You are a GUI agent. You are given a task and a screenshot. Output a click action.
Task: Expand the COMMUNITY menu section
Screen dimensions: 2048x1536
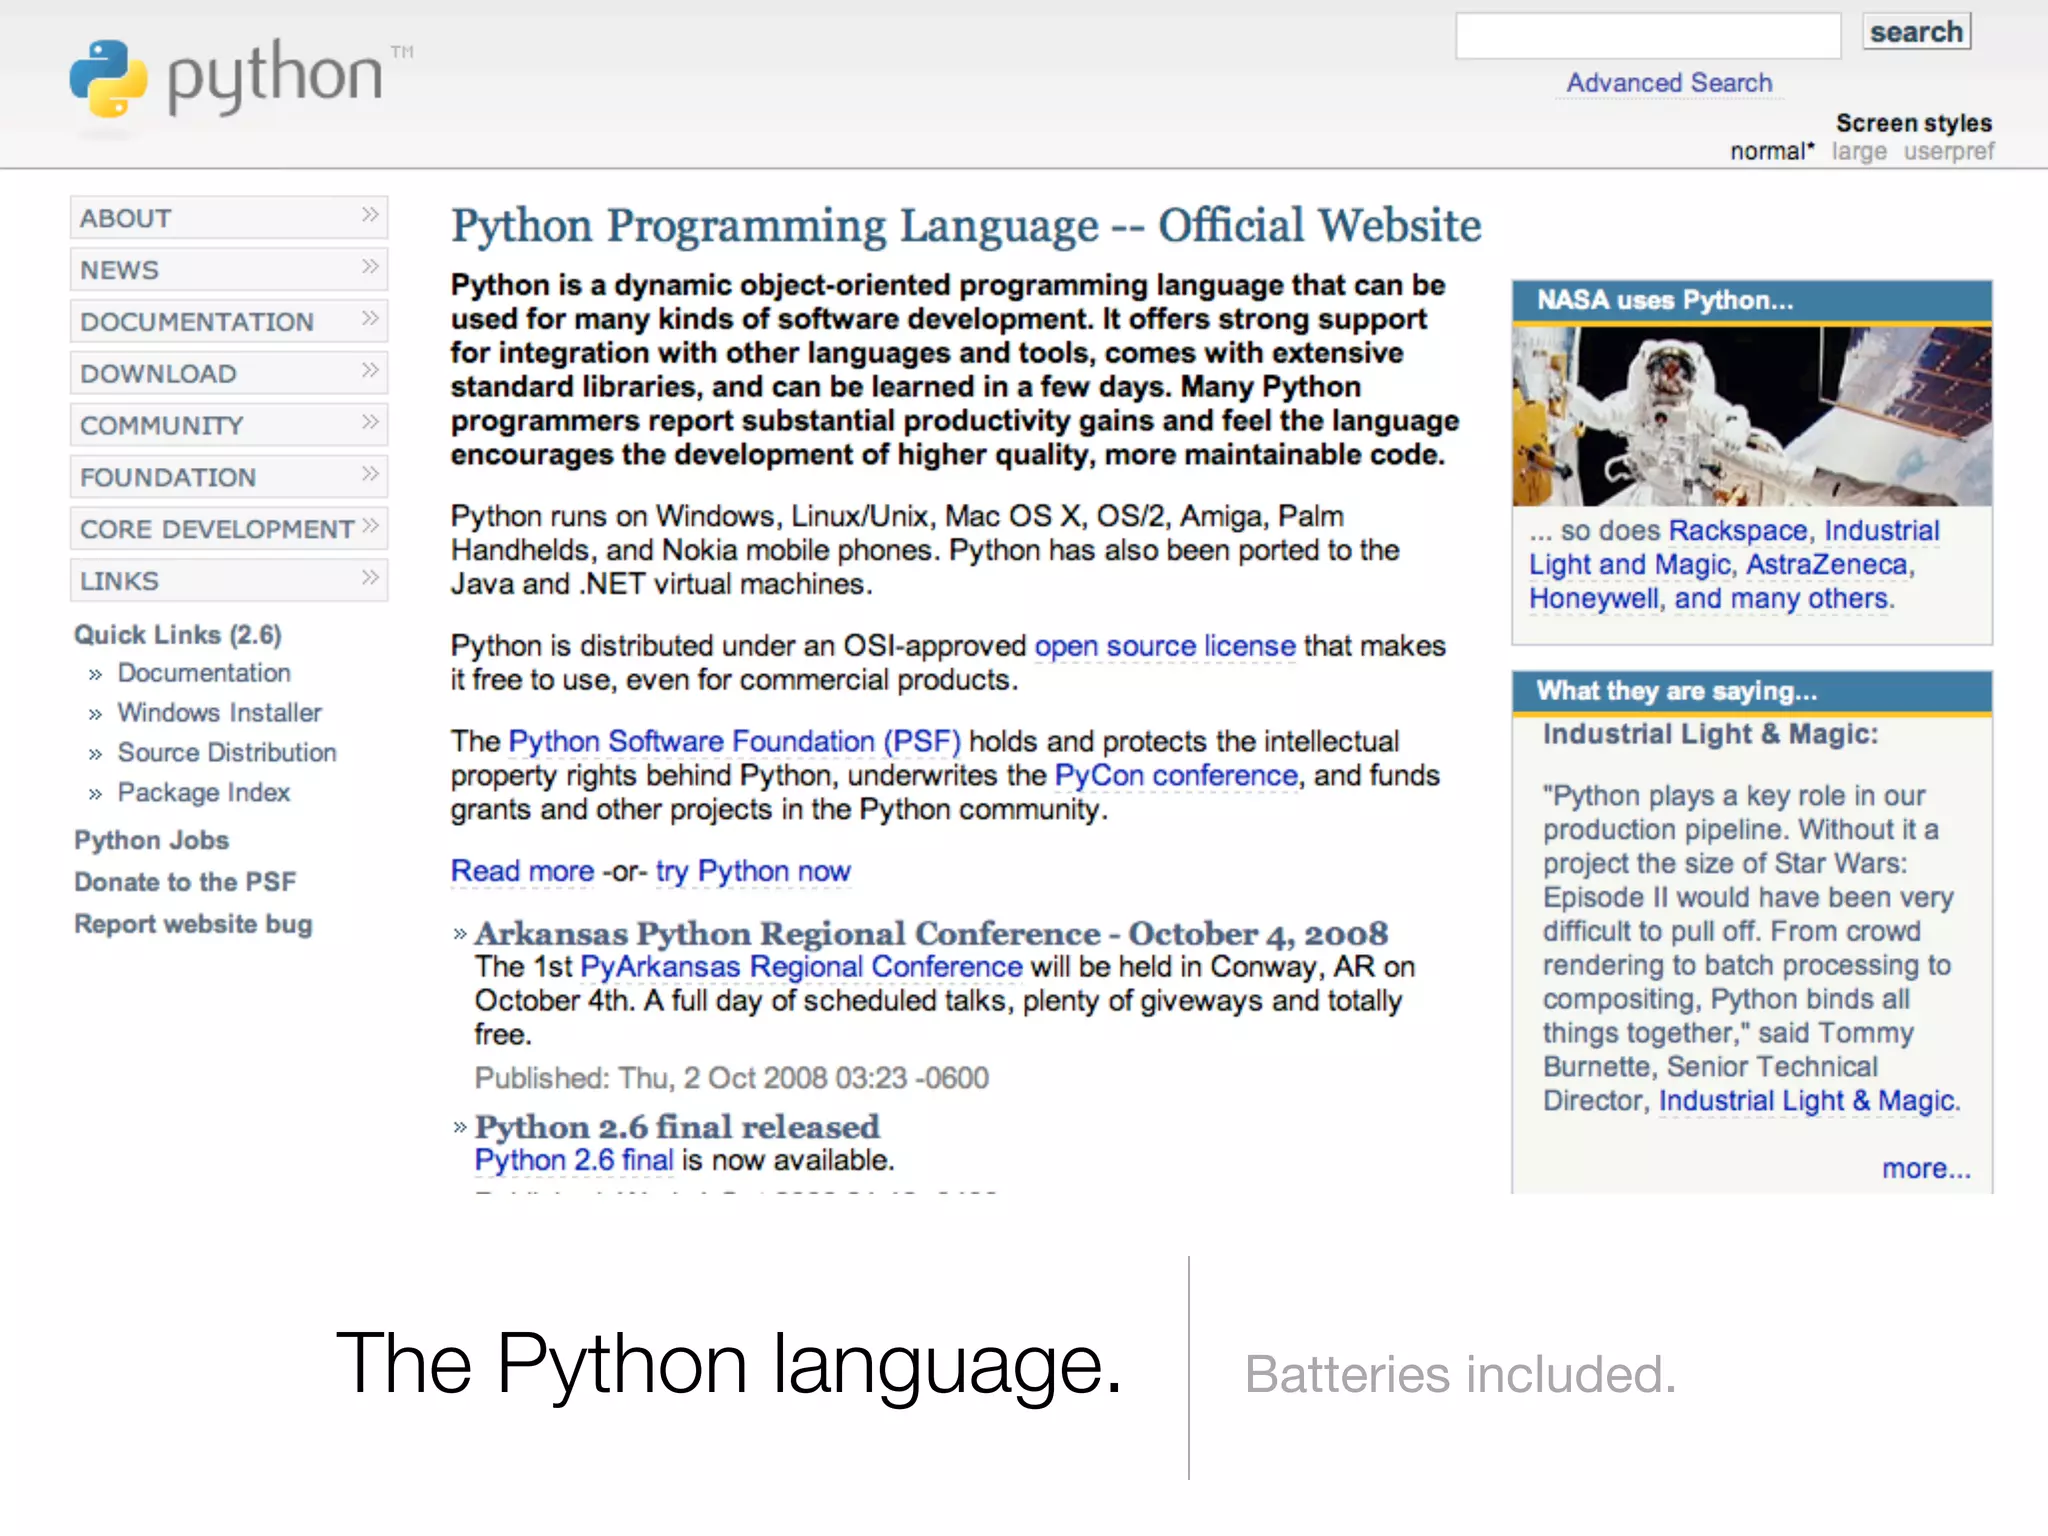pyautogui.click(x=162, y=426)
